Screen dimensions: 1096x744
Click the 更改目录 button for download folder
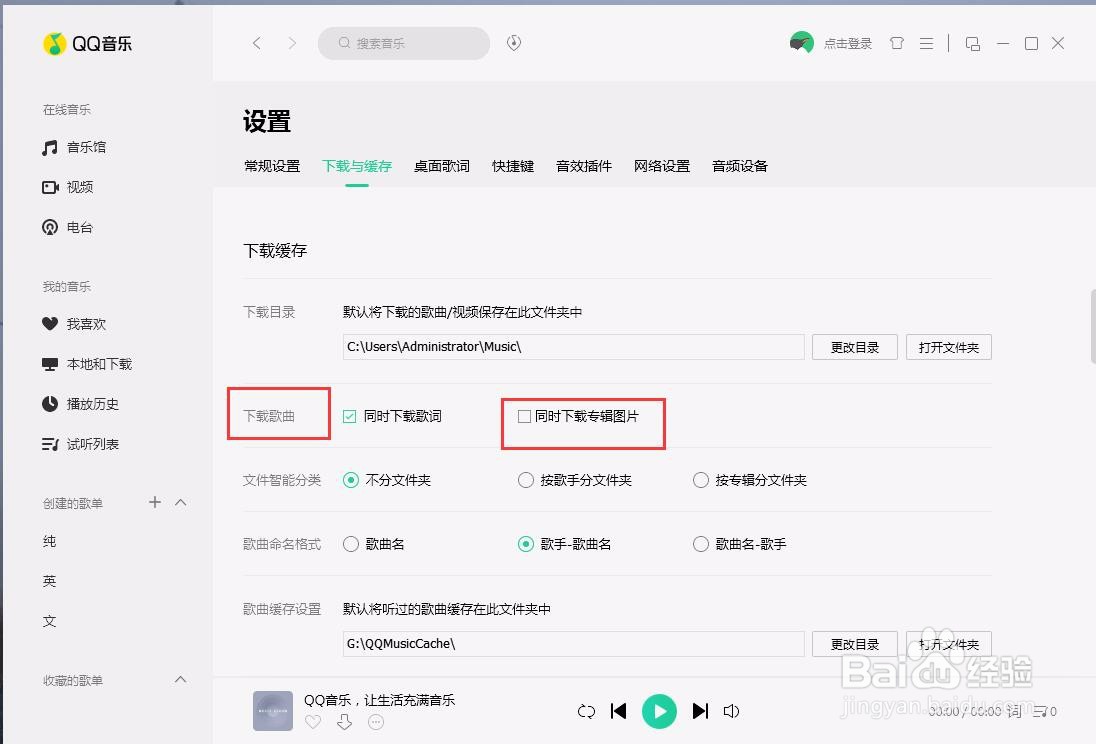854,347
